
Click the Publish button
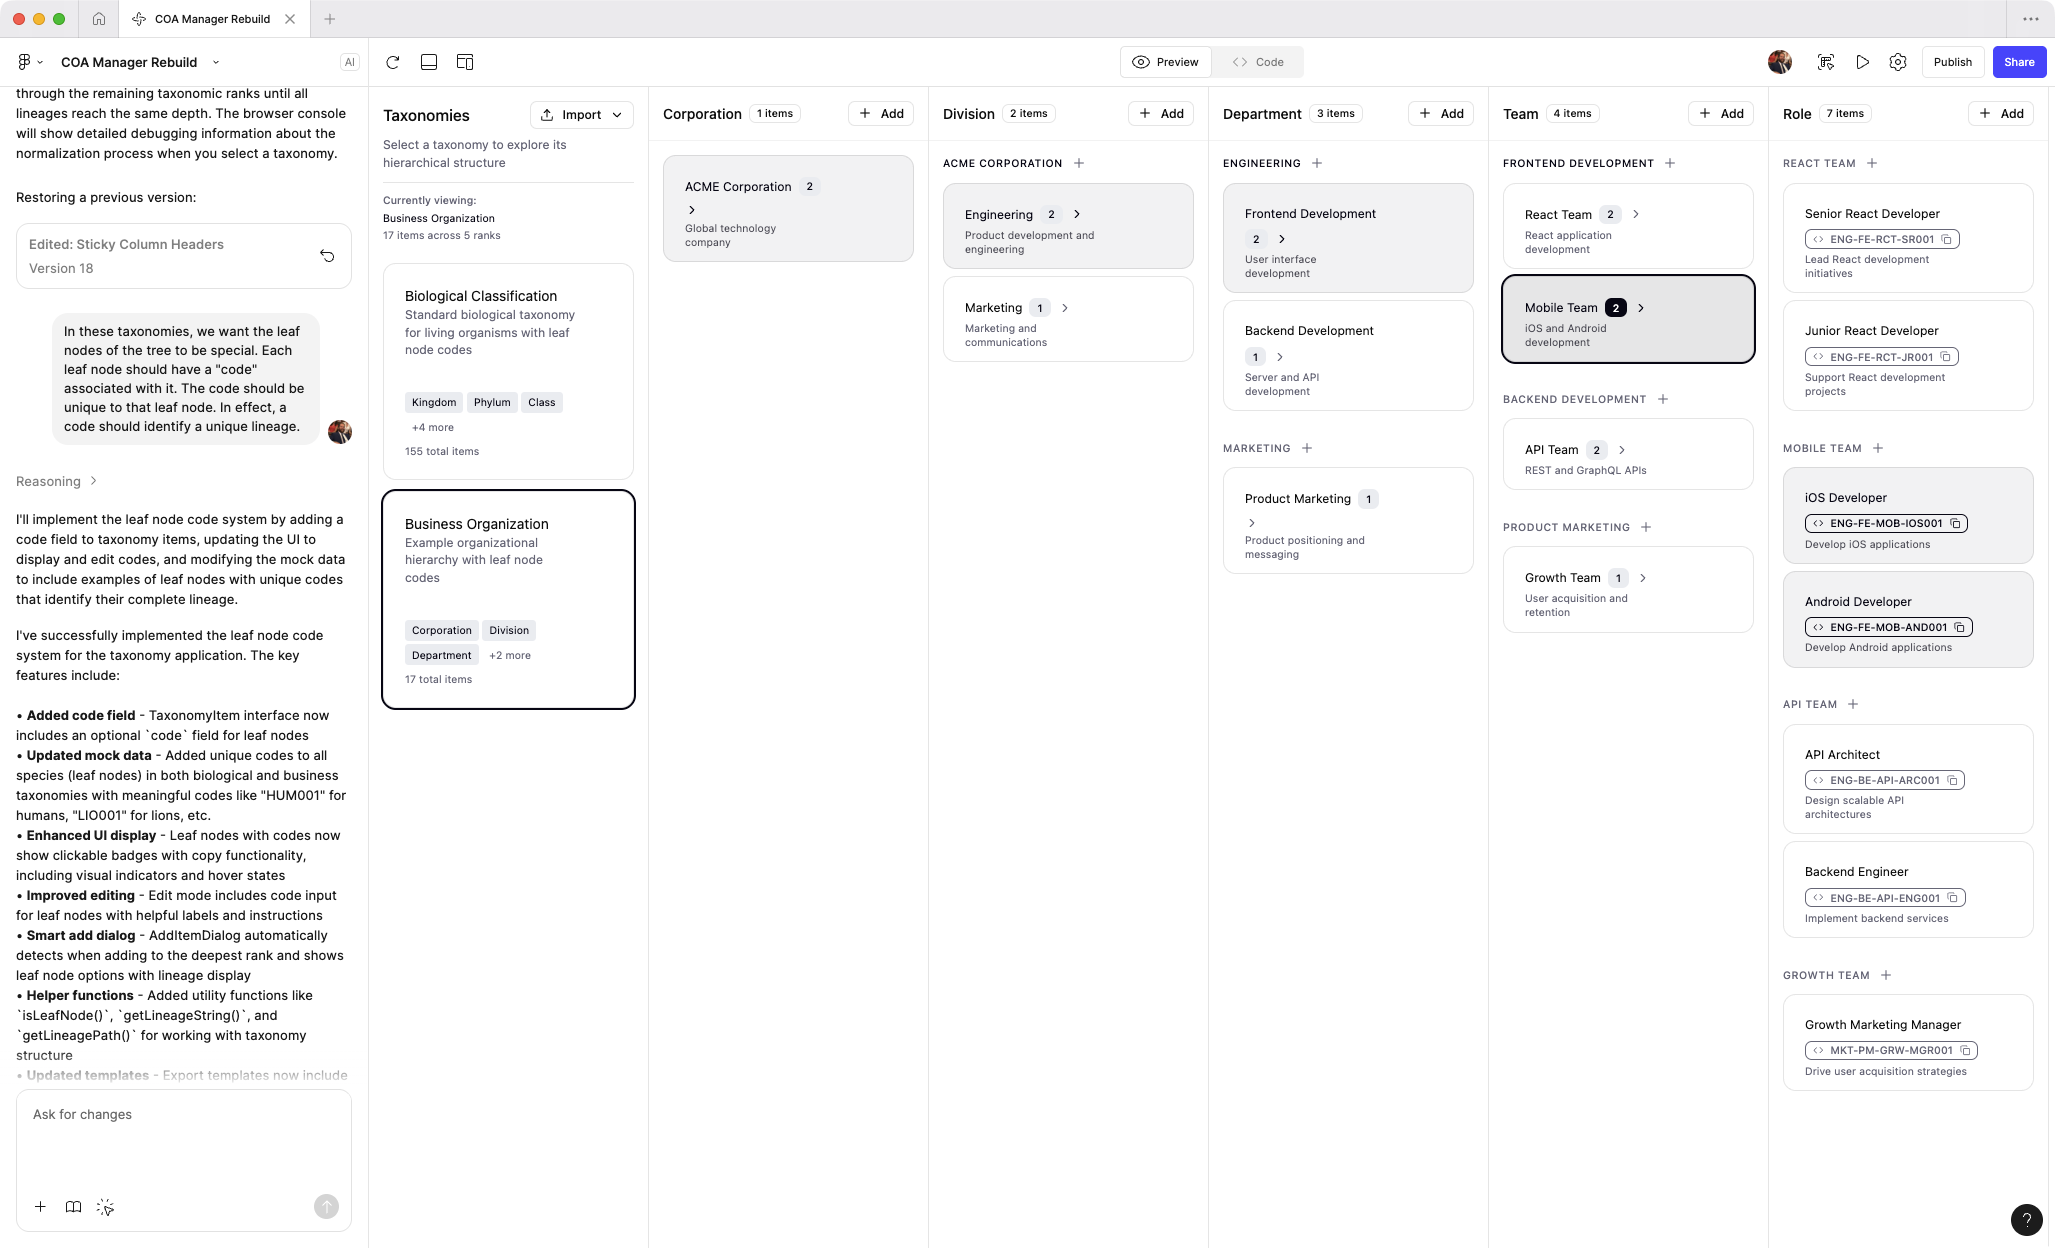coord(1952,62)
